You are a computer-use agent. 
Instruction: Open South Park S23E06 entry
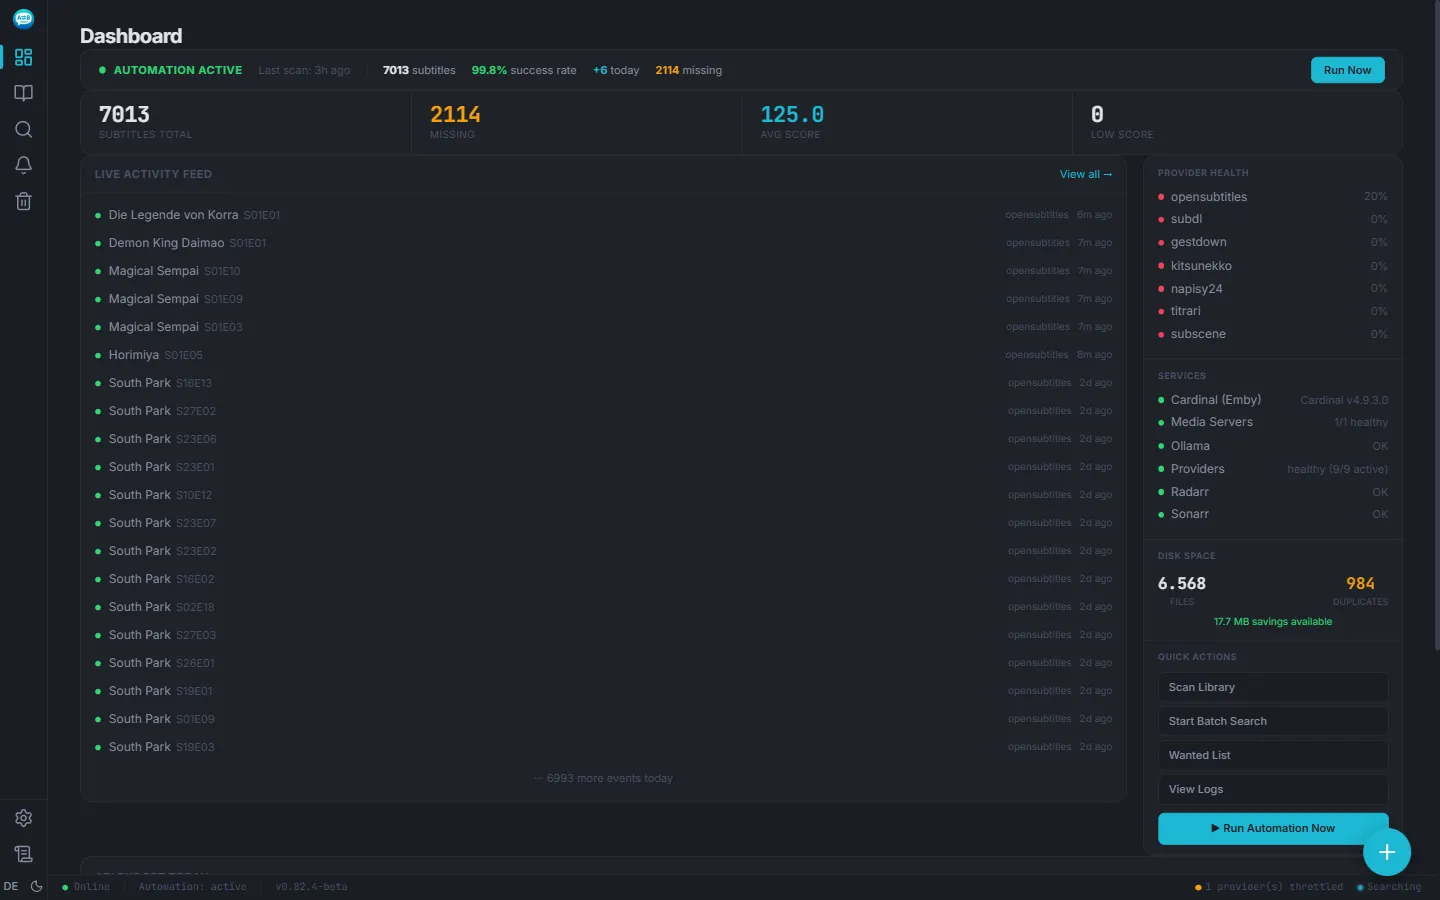pos(604,439)
